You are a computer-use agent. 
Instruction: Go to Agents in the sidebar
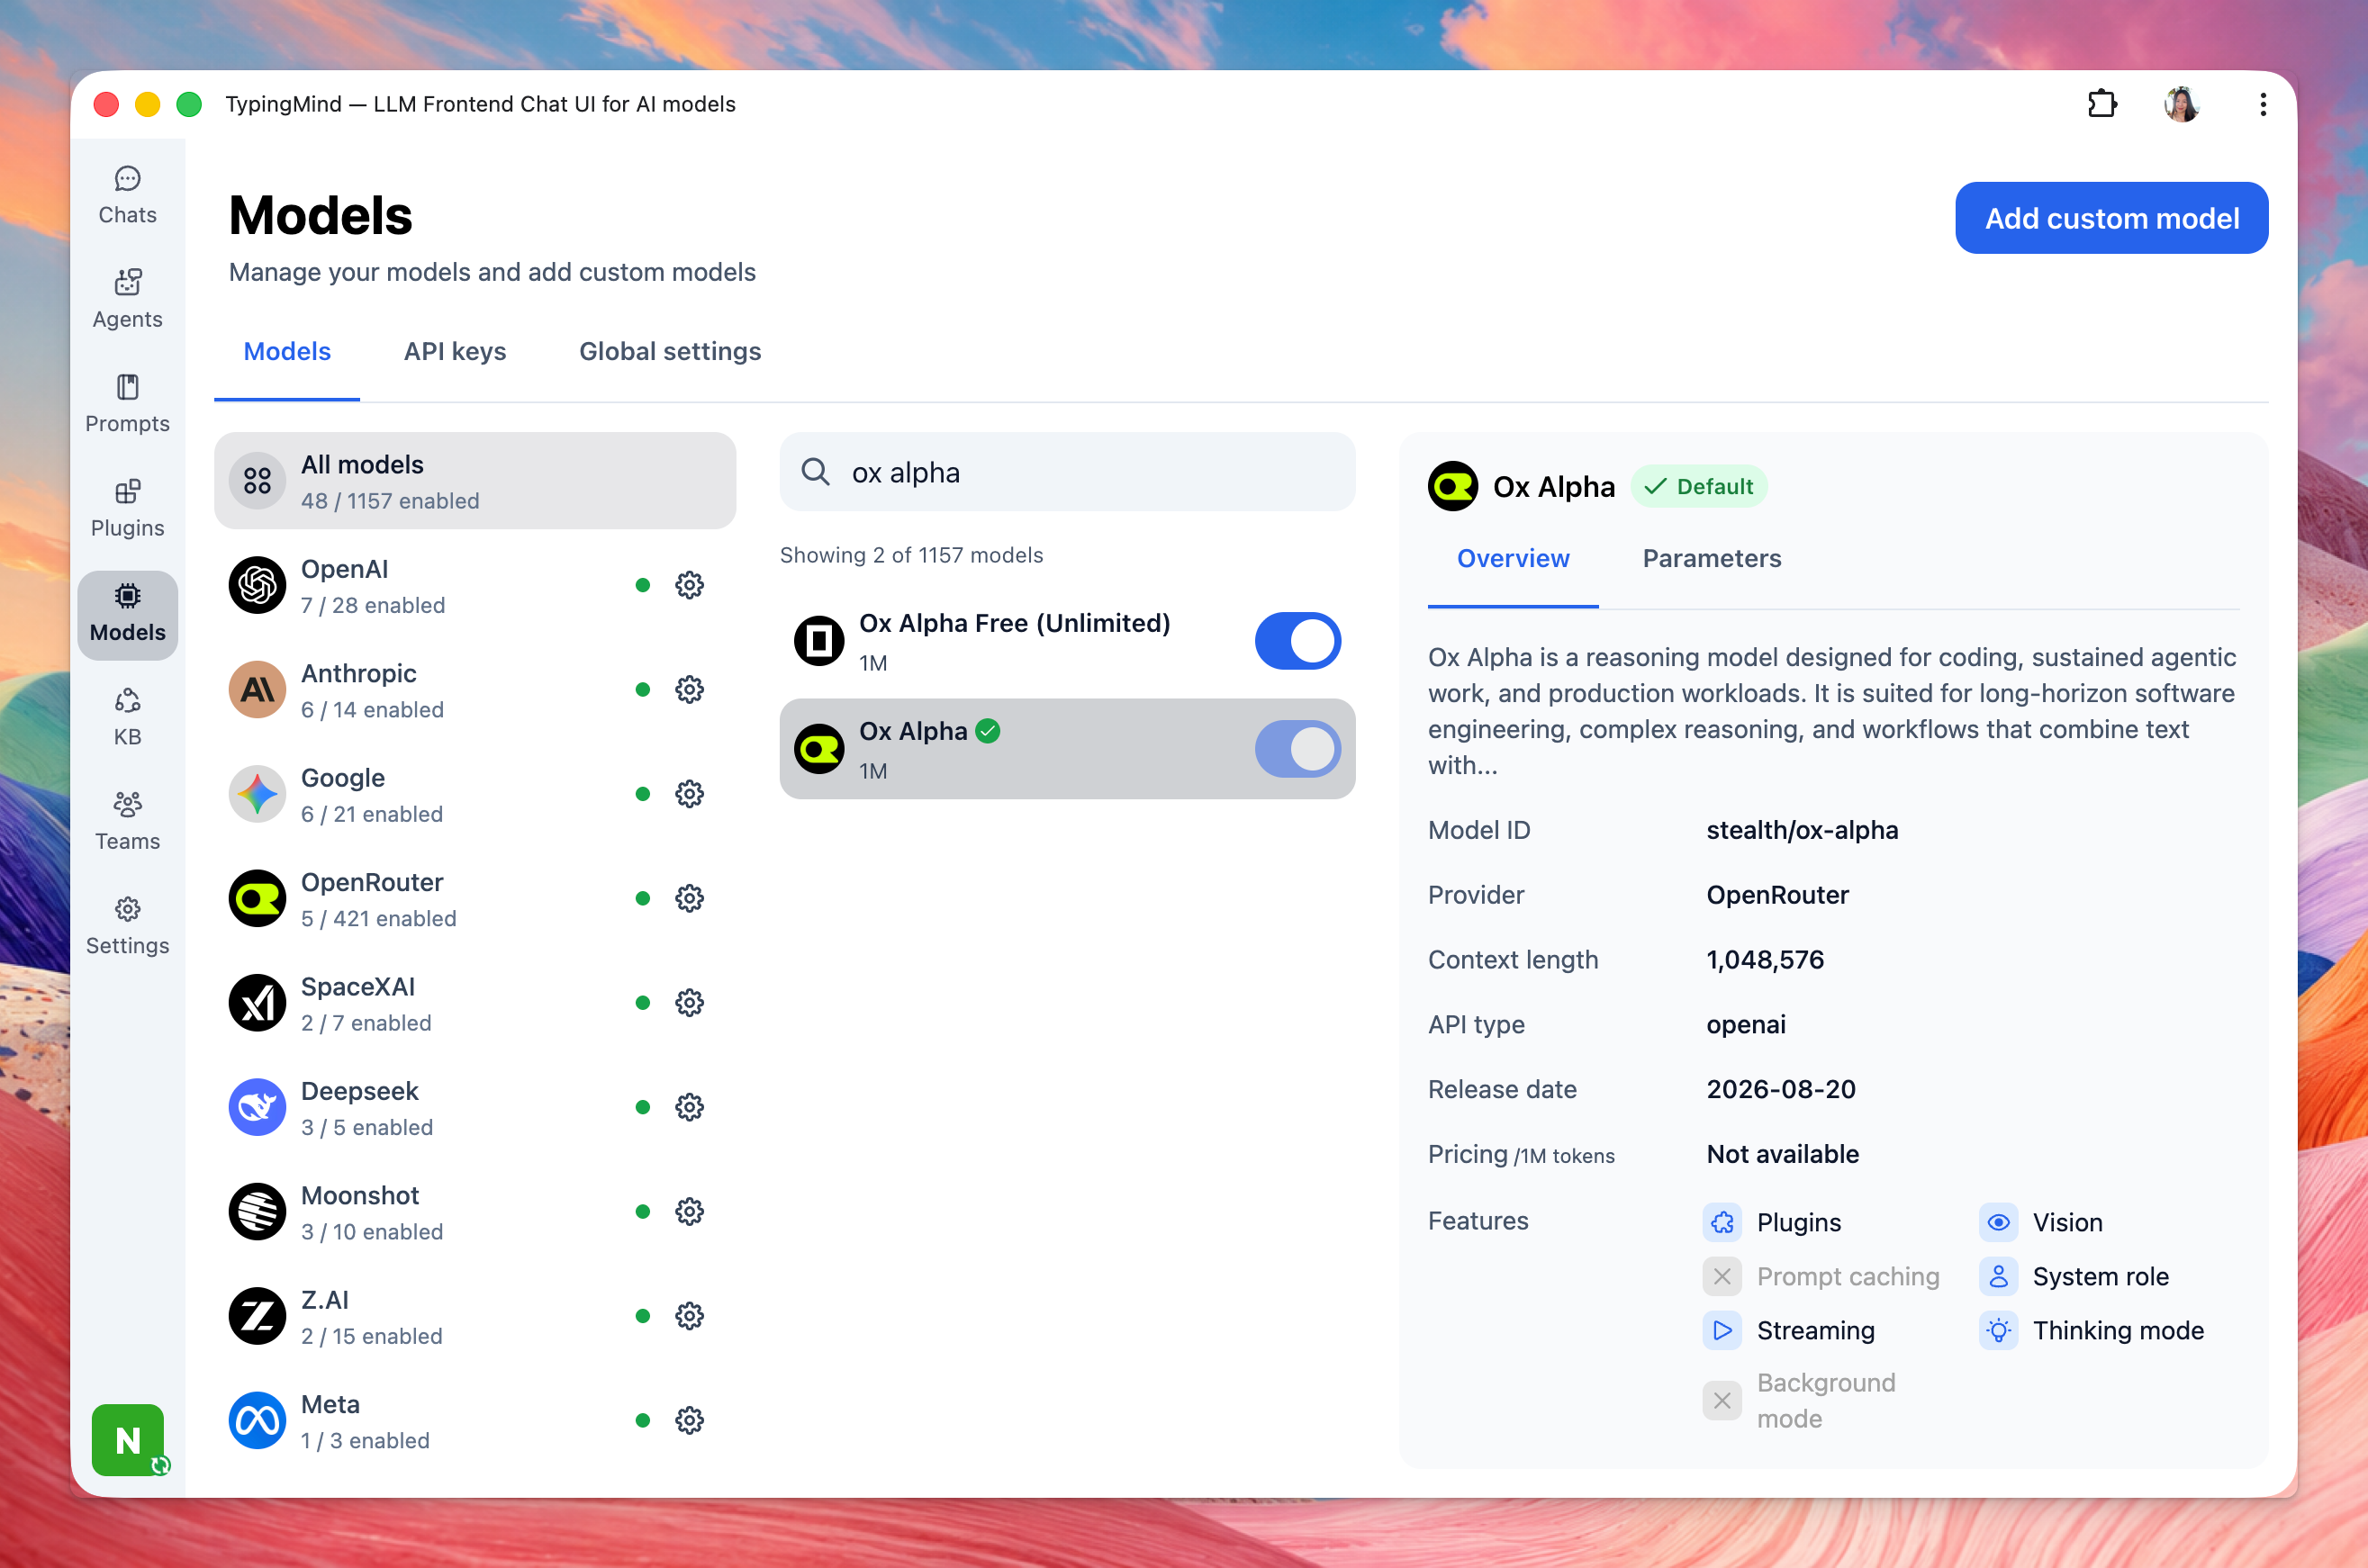point(127,299)
